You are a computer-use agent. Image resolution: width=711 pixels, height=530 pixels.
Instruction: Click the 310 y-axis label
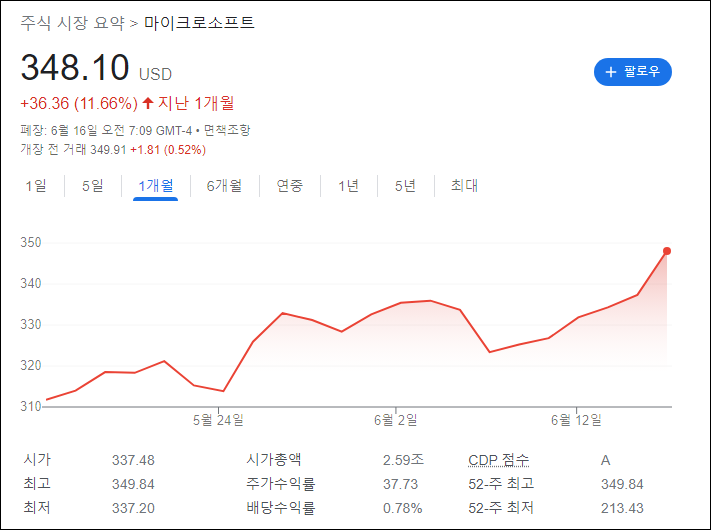(x=30, y=406)
